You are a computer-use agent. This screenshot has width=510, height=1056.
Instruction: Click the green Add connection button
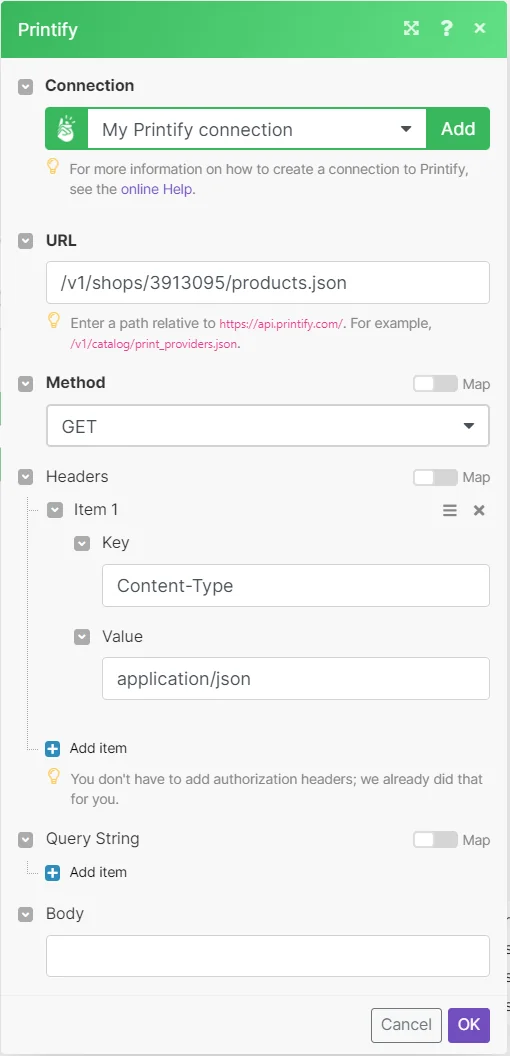click(458, 129)
